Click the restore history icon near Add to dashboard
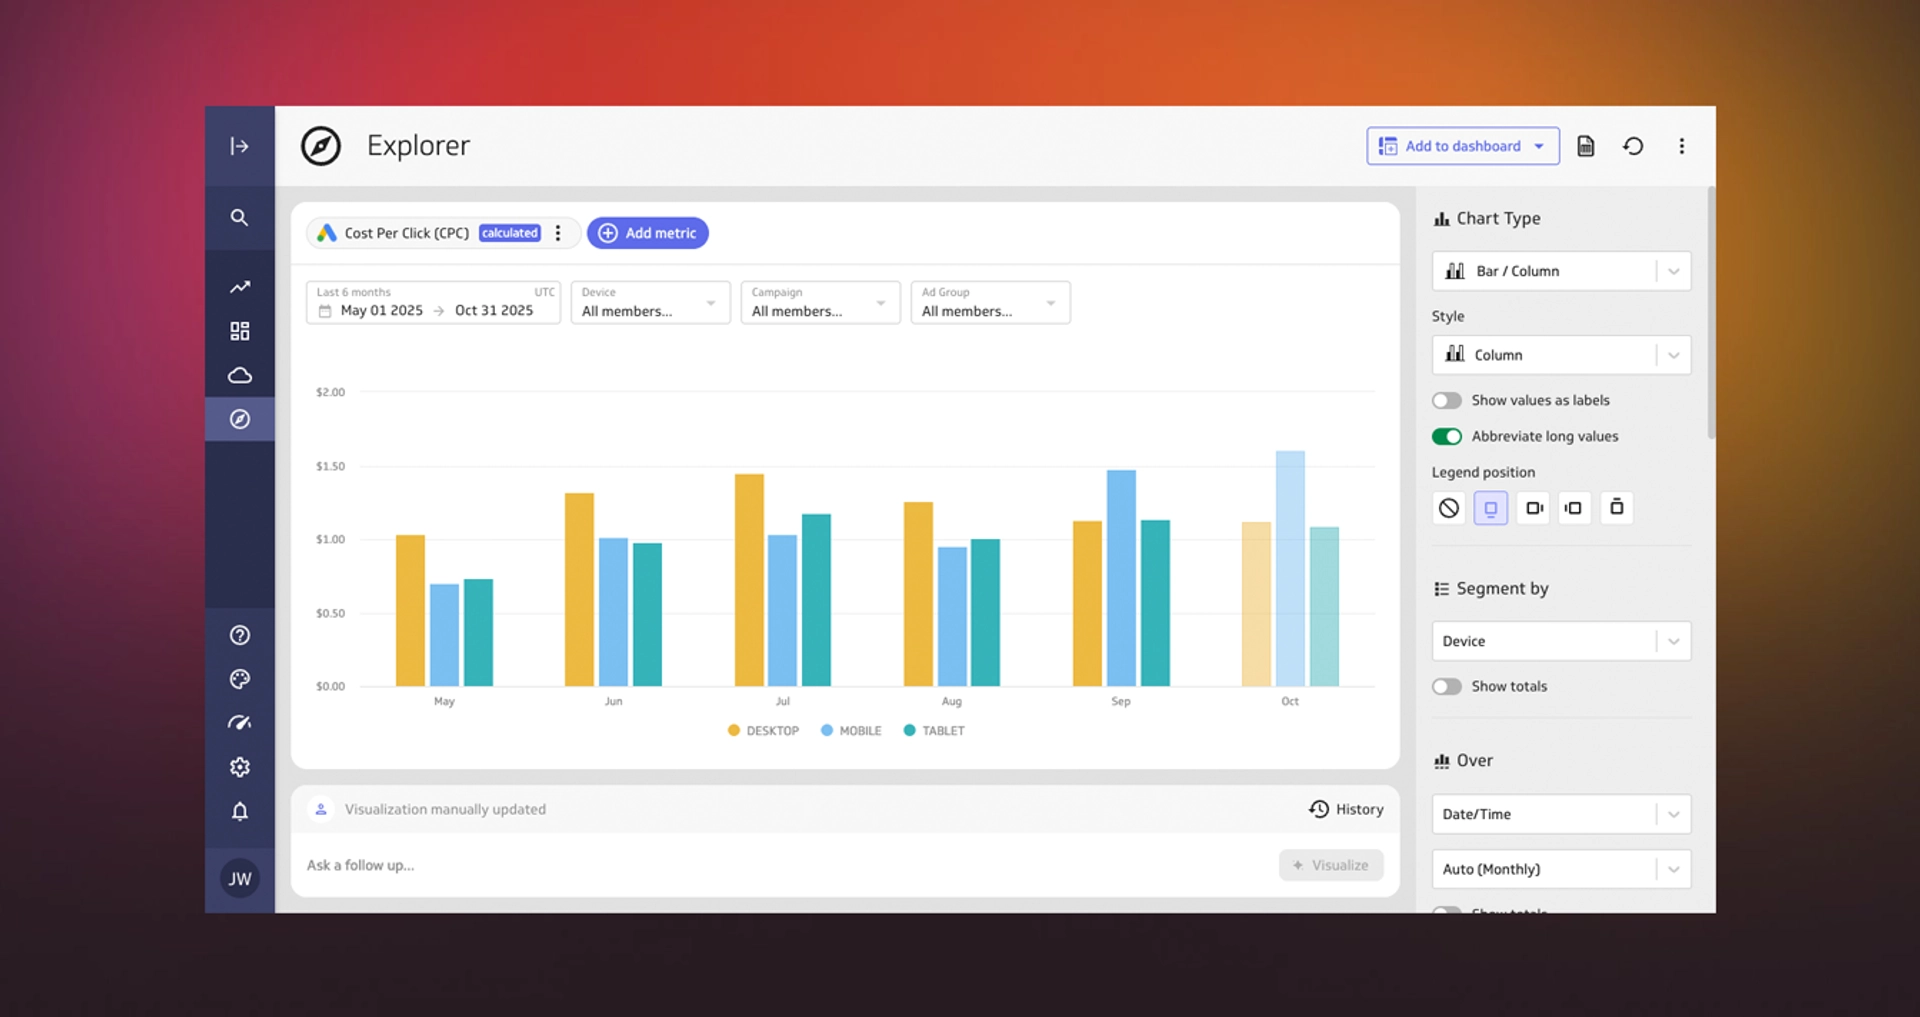Screen dimensions: 1920x1017 [1633, 145]
